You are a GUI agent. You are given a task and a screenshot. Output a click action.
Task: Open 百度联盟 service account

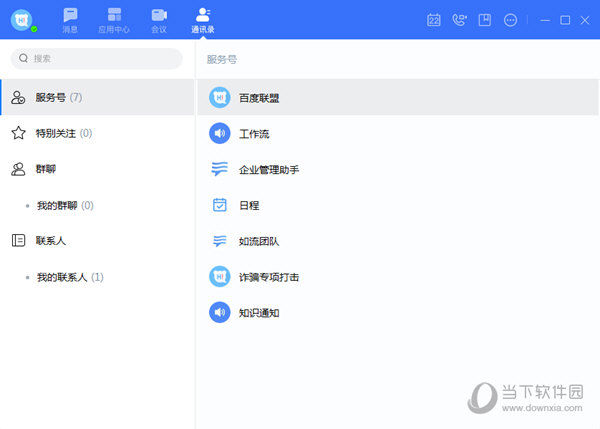pos(398,98)
